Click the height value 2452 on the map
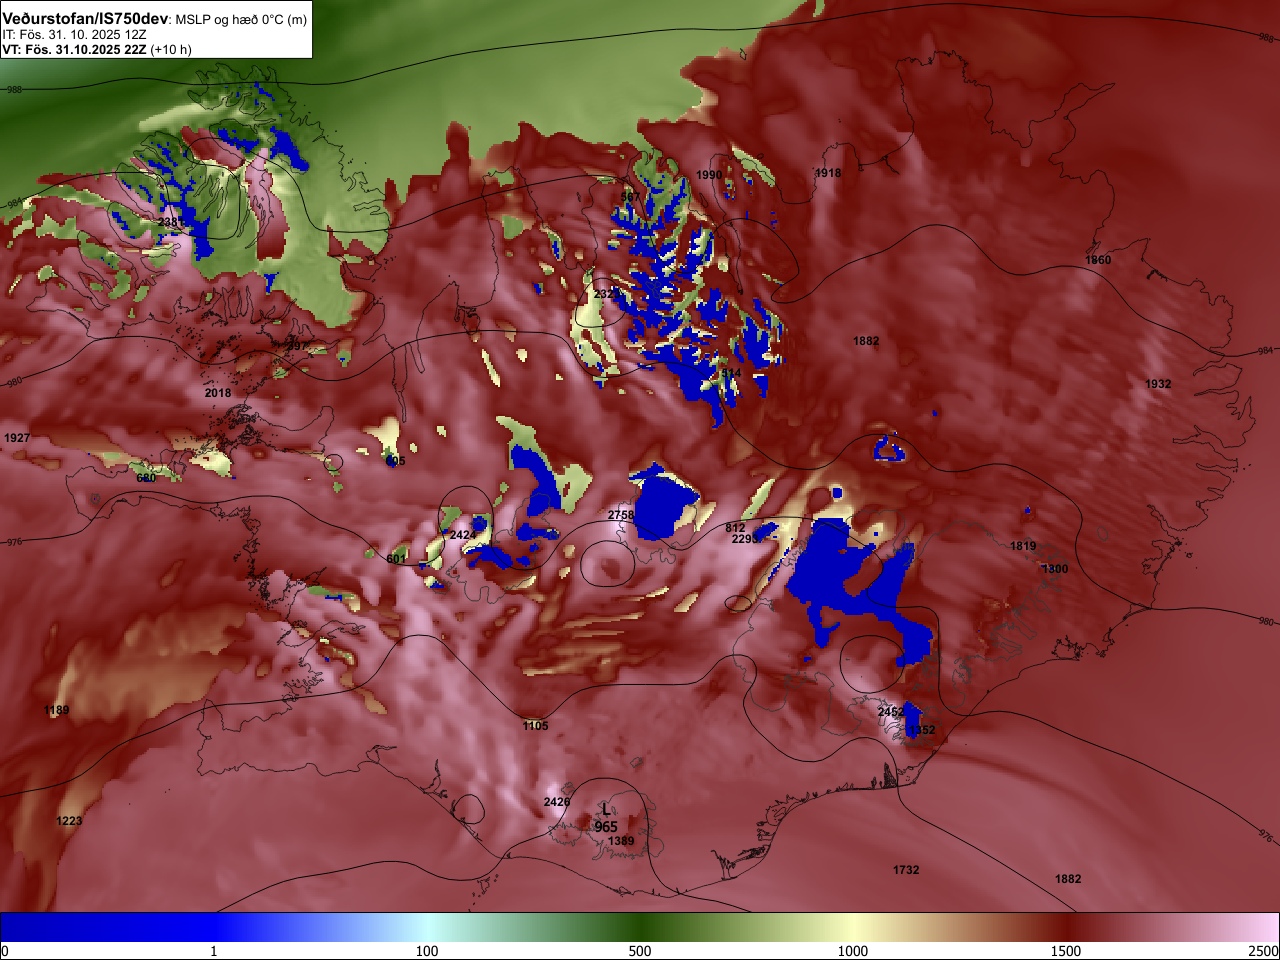The height and width of the screenshot is (960, 1280). (x=890, y=712)
